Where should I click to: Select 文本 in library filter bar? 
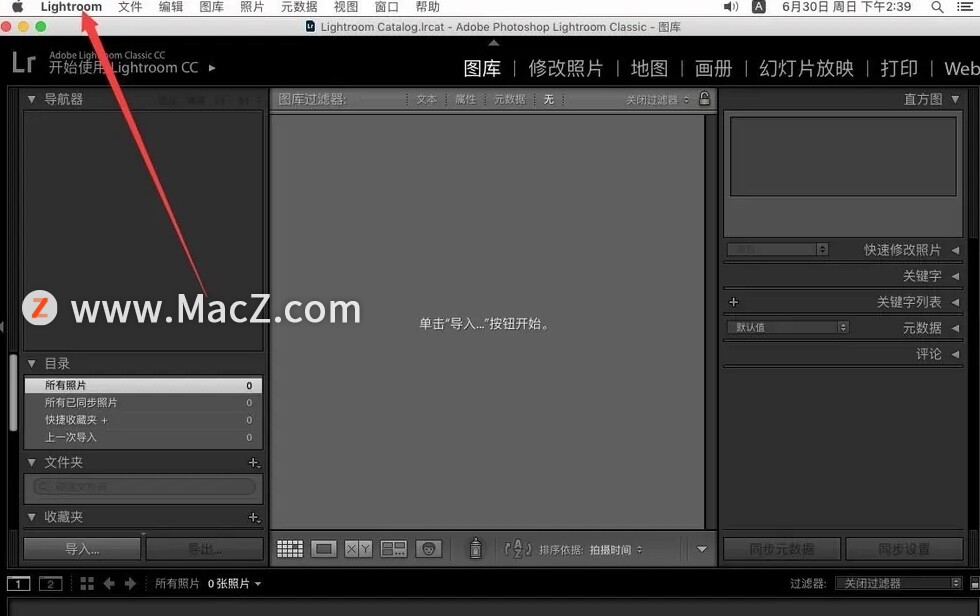427,99
